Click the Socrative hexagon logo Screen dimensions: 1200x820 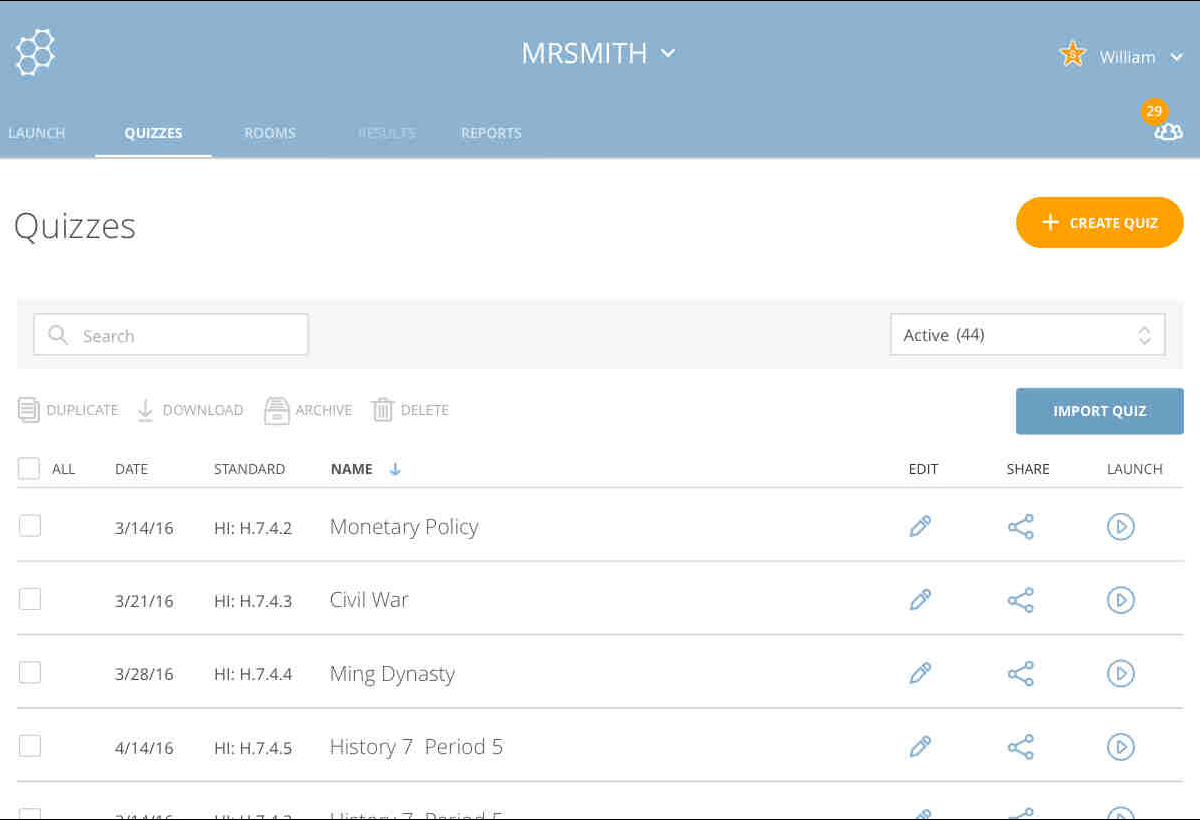tap(35, 52)
